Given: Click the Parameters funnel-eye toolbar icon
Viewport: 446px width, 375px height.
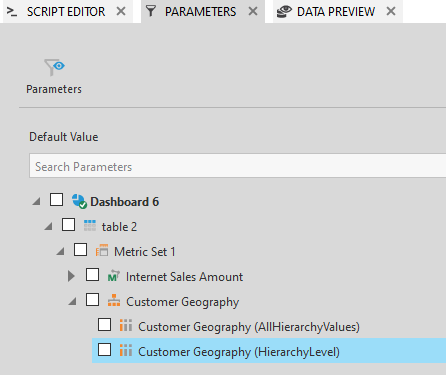Looking at the screenshot, I should [x=54, y=67].
